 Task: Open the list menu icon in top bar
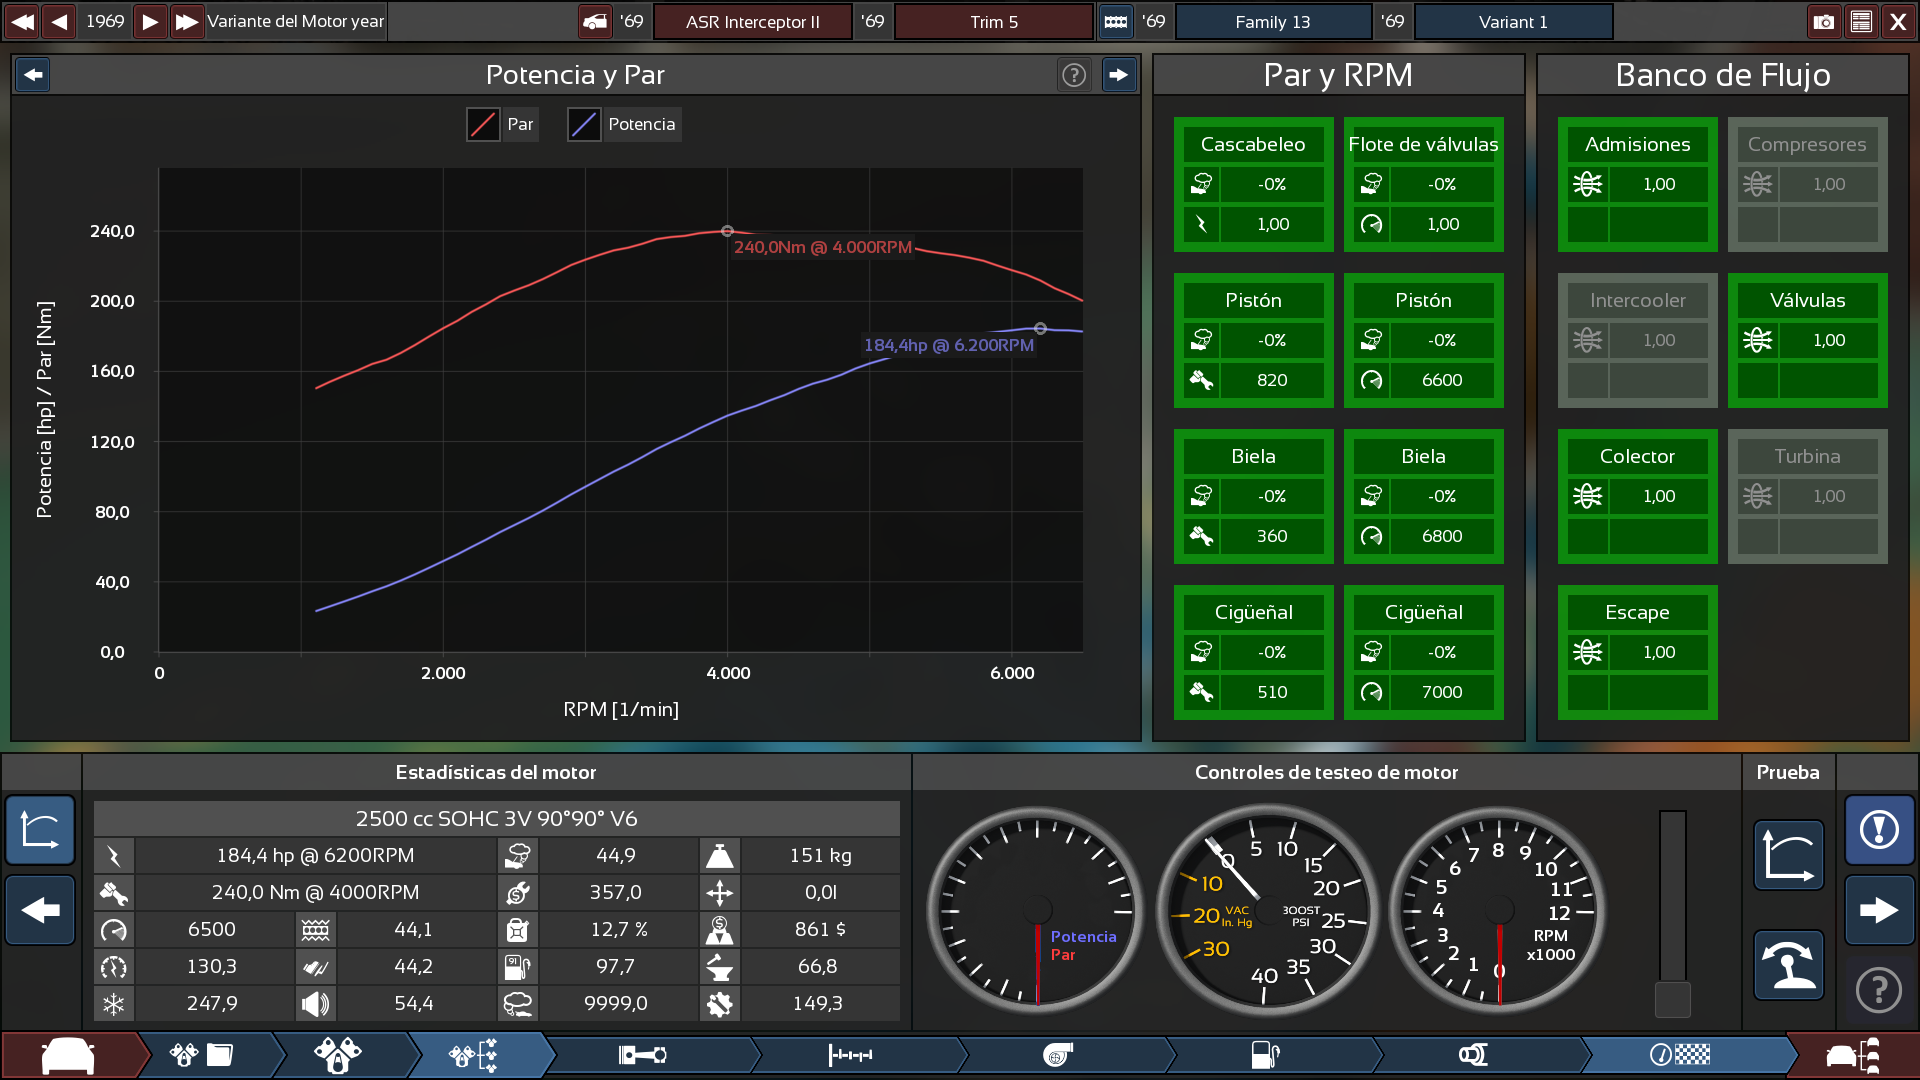1861,21
